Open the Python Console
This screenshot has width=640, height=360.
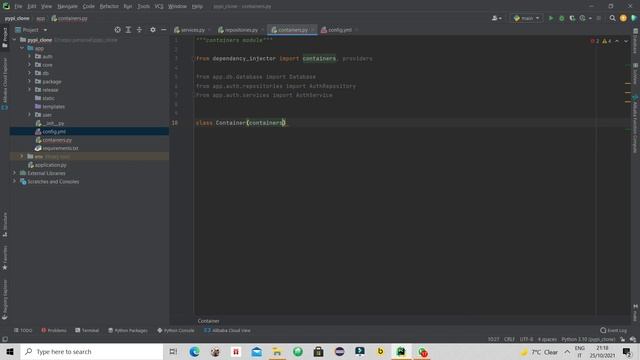pyautogui.click(x=176, y=330)
